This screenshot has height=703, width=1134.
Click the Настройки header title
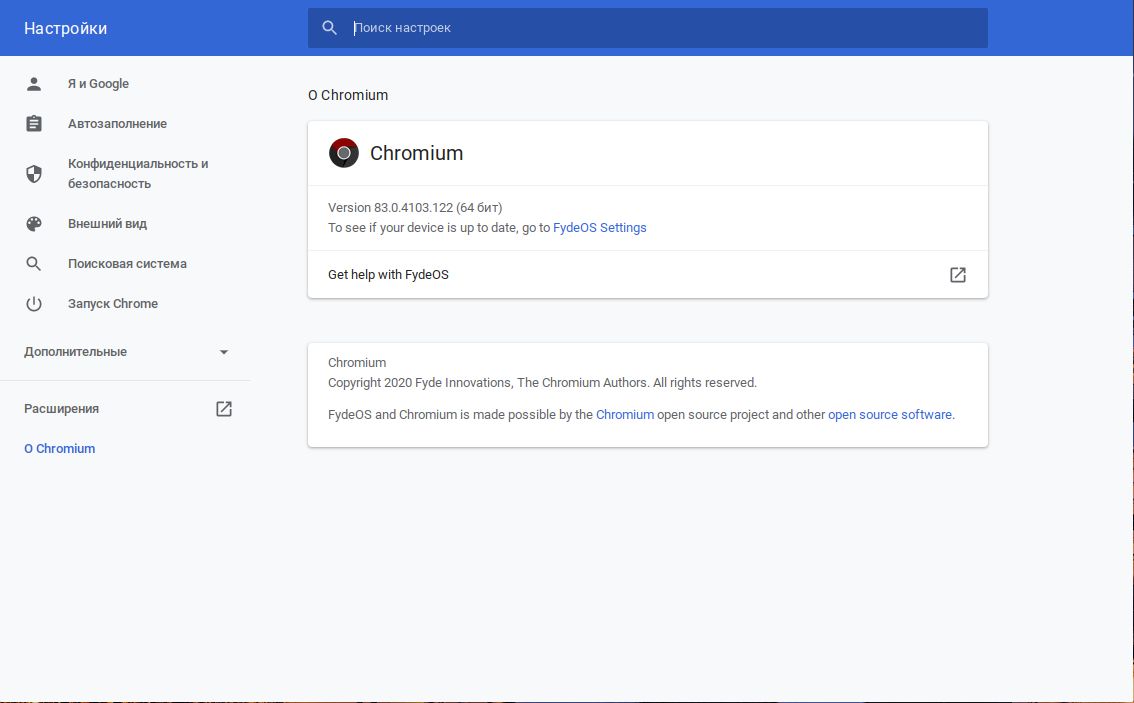[x=65, y=28]
